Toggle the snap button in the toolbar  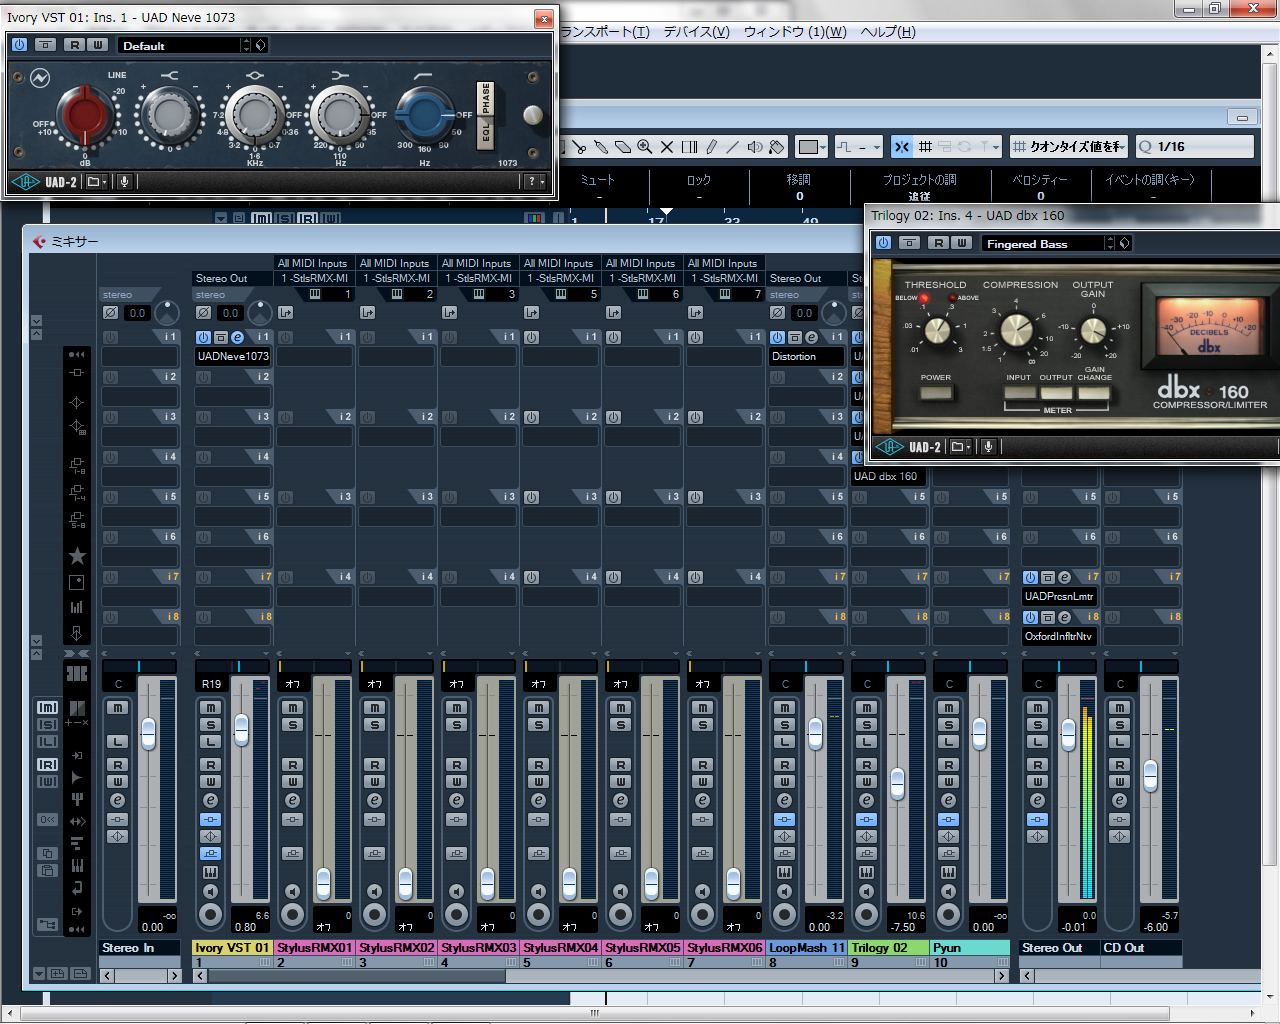tap(901, 147)
